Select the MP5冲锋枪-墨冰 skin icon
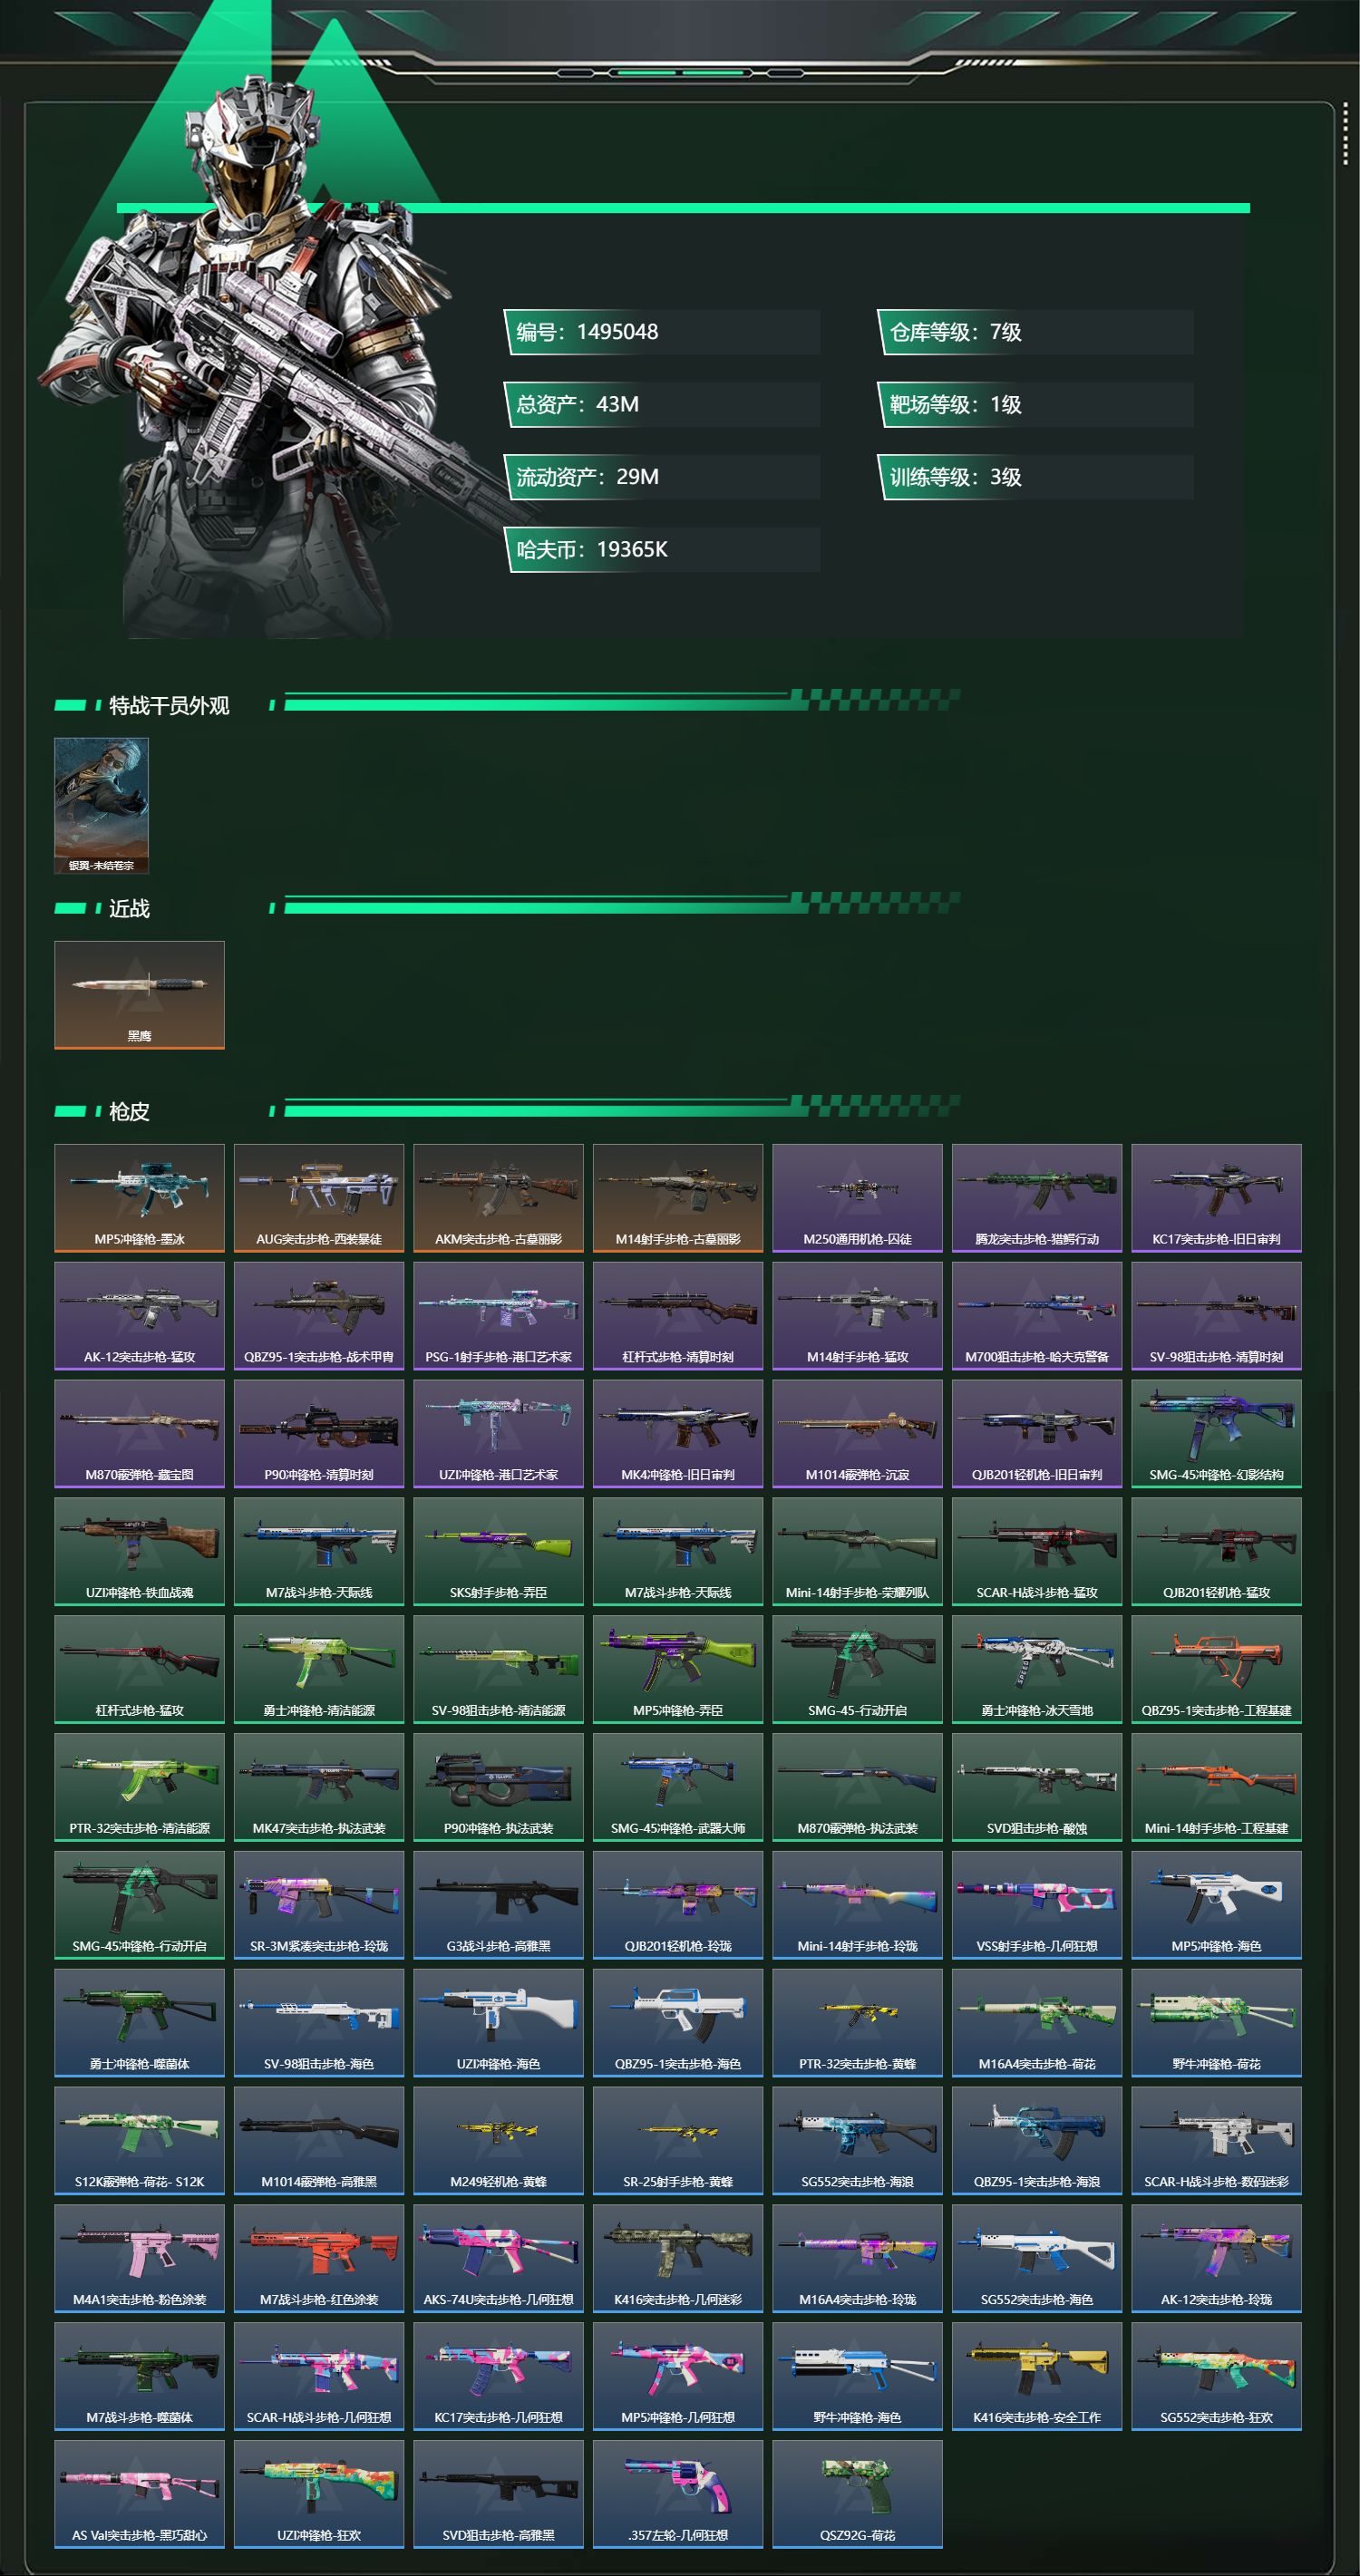This screenshot has width=1360, height=2576. click(x=139, y=1198)
